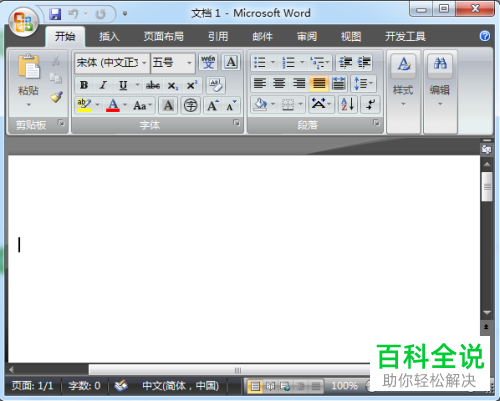Expand underline style dropdown arrow
Viewport: 500px width, 401px height.
coord(137,85)
